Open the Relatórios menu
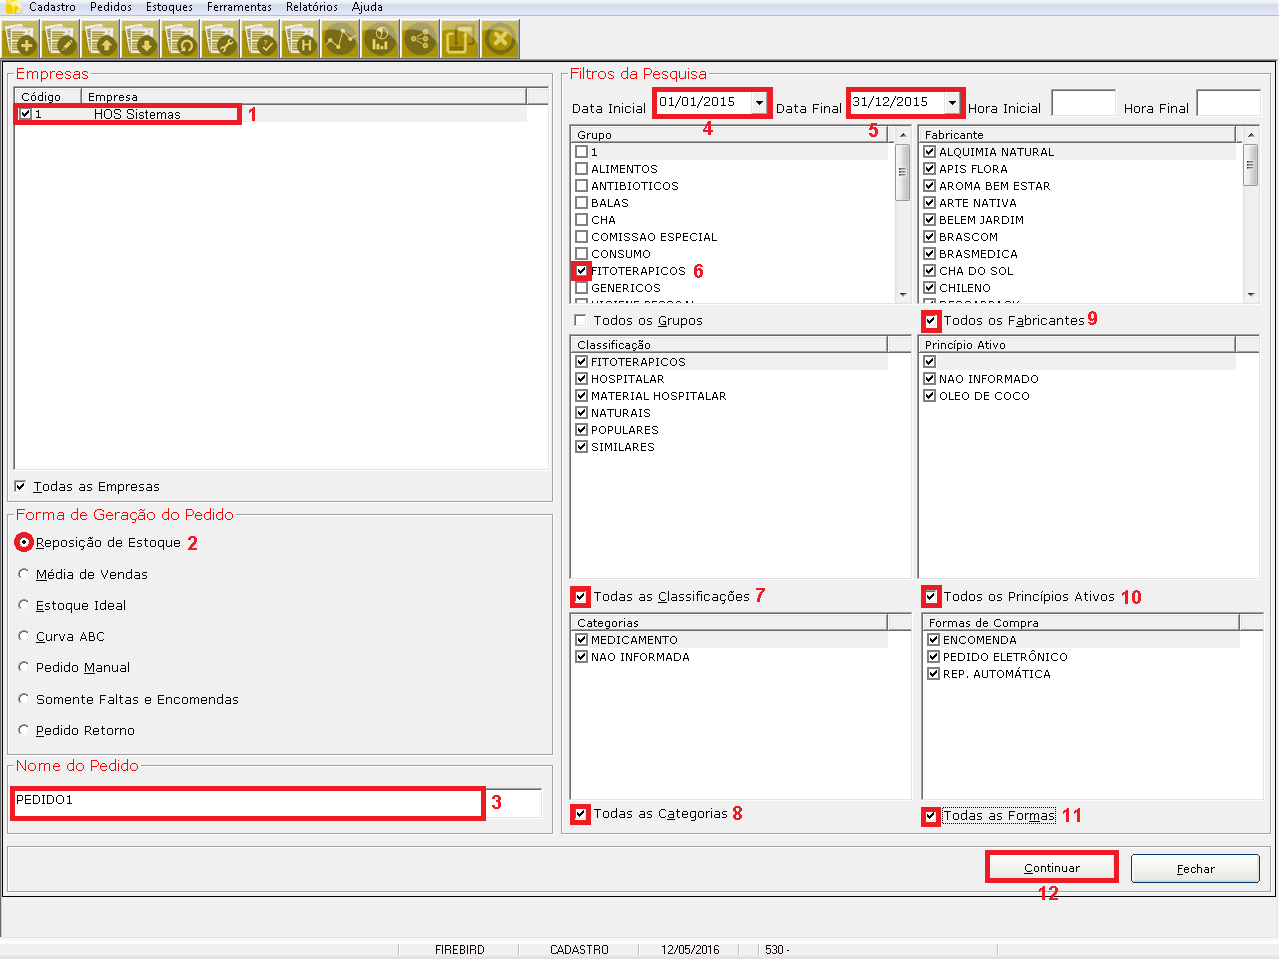 311,7
